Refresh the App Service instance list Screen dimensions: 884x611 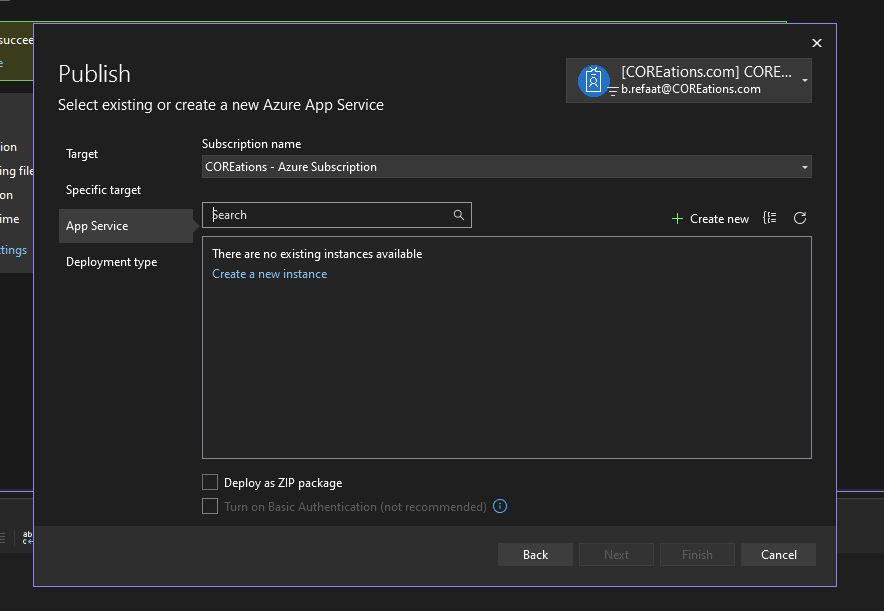point(799,218)
